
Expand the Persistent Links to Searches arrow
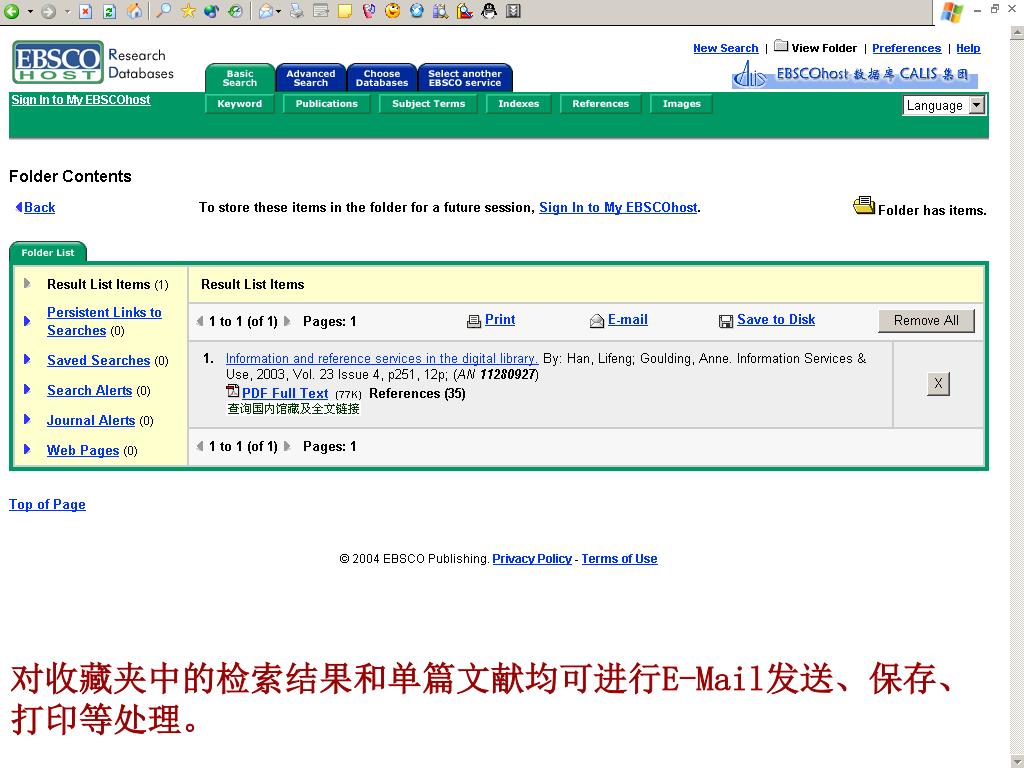coord(27,321)
